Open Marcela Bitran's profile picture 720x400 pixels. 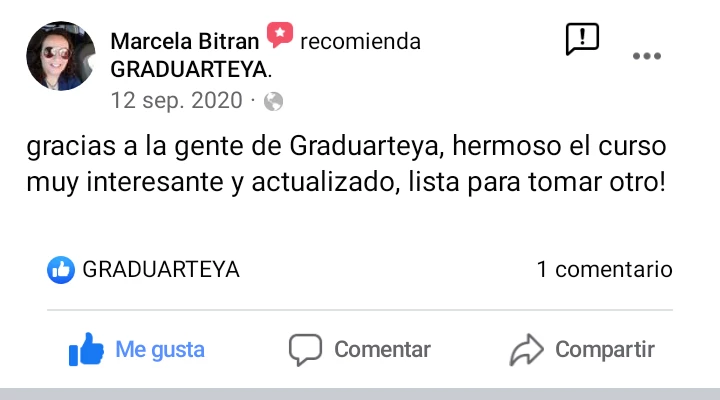point(61,57)
